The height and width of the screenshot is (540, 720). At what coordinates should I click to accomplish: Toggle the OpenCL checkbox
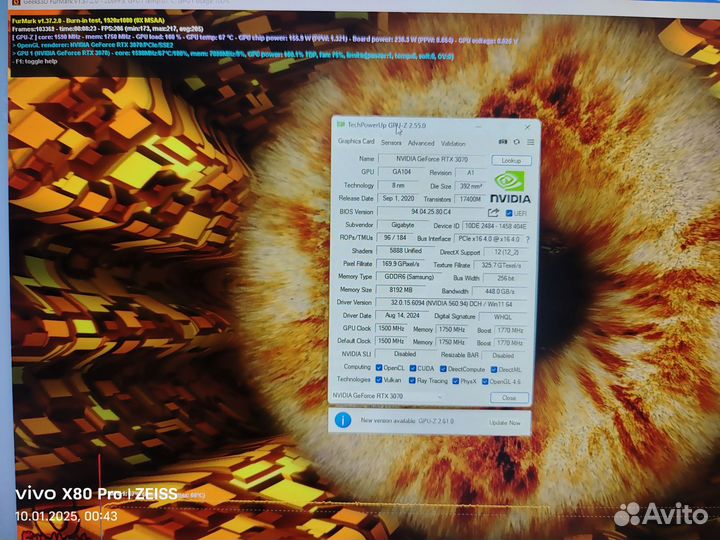pyautogui.click(x=380, y=368)
